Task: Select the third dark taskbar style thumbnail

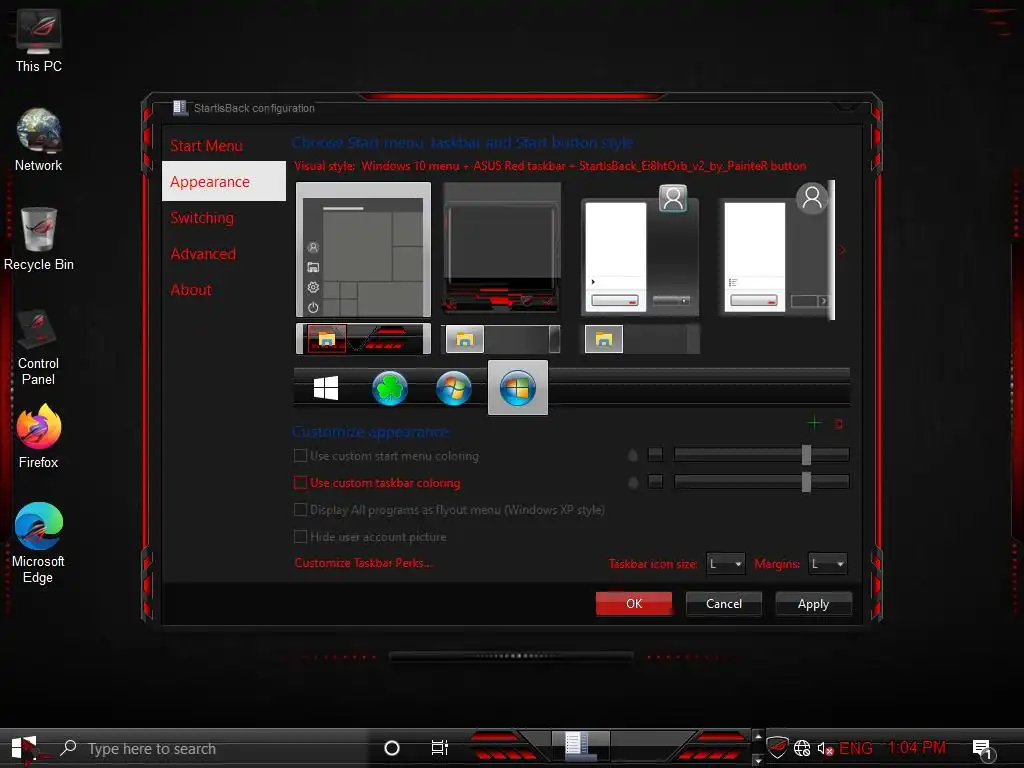Action: pyautogui.click(x=640, y=339)
